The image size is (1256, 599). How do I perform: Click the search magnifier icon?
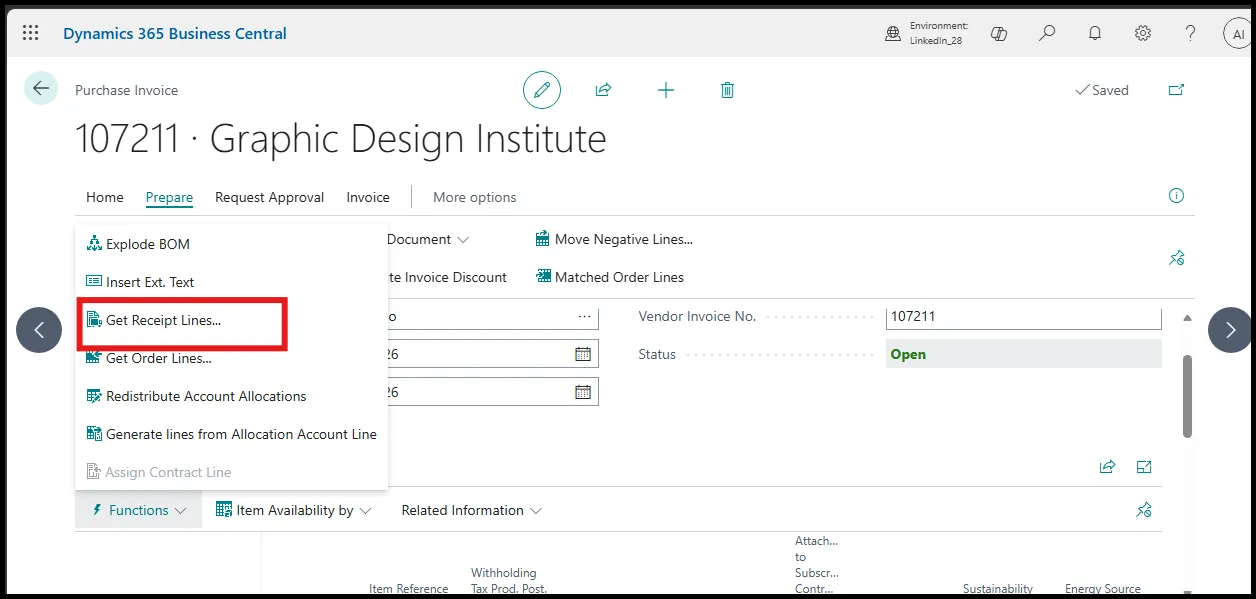(x=1047, y=33)
